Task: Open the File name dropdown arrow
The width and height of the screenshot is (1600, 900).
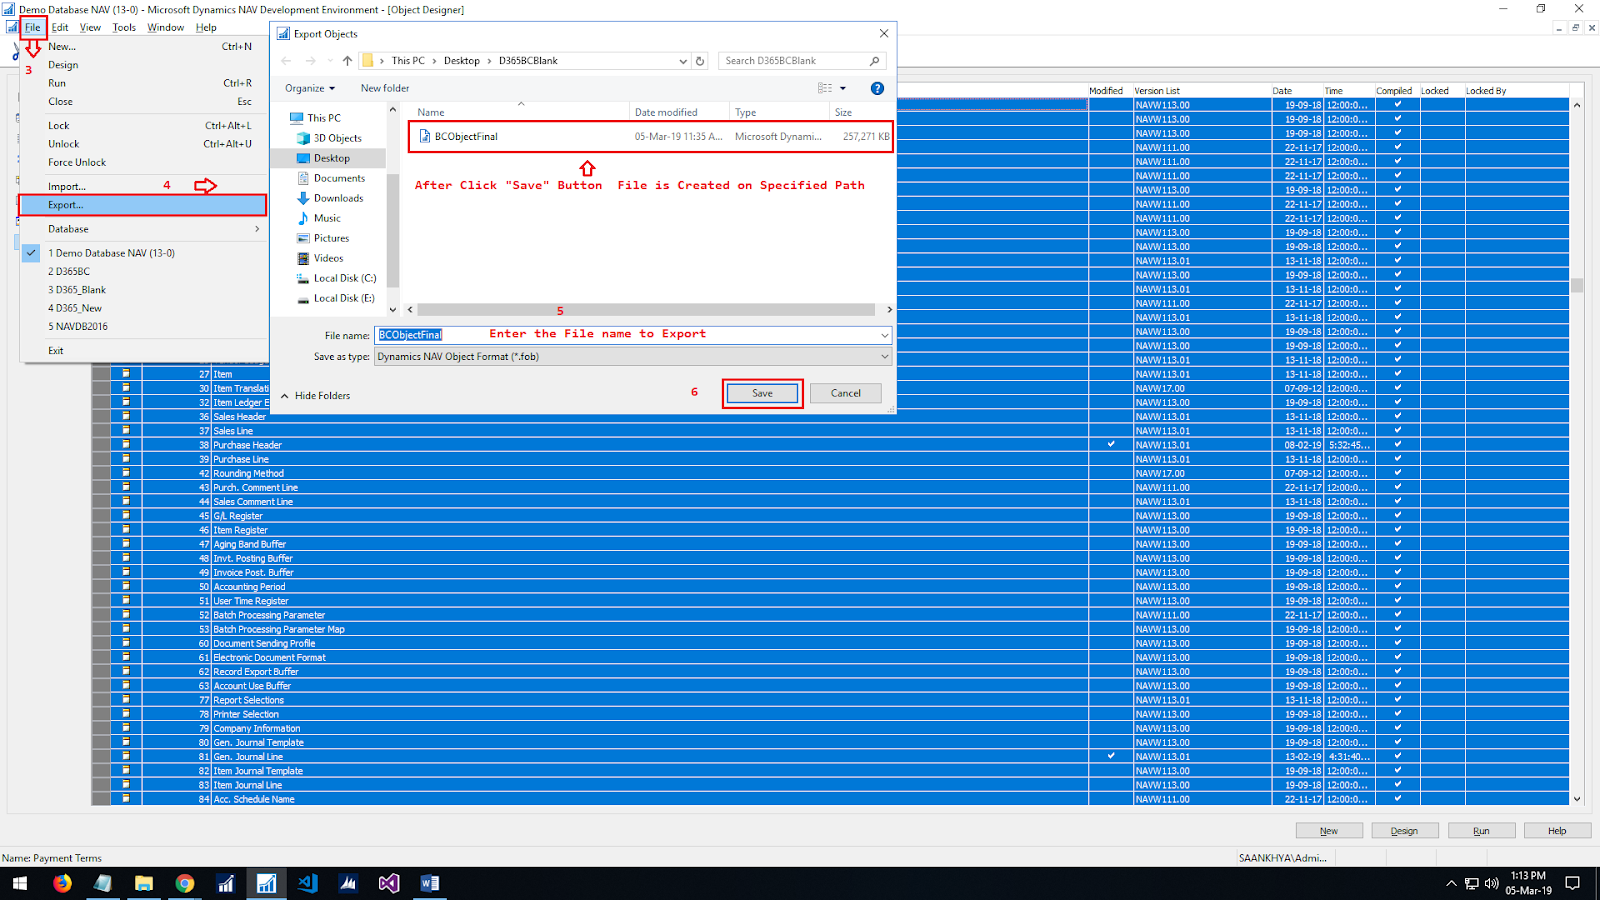Action: pyautogui.click(x=884, y=336)
